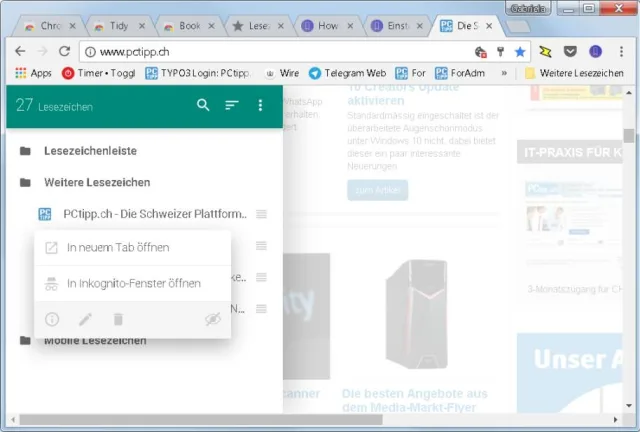The image size is (640, 432).
Task: Close the 'Tidy' tab
Action: tap(142, 26)
